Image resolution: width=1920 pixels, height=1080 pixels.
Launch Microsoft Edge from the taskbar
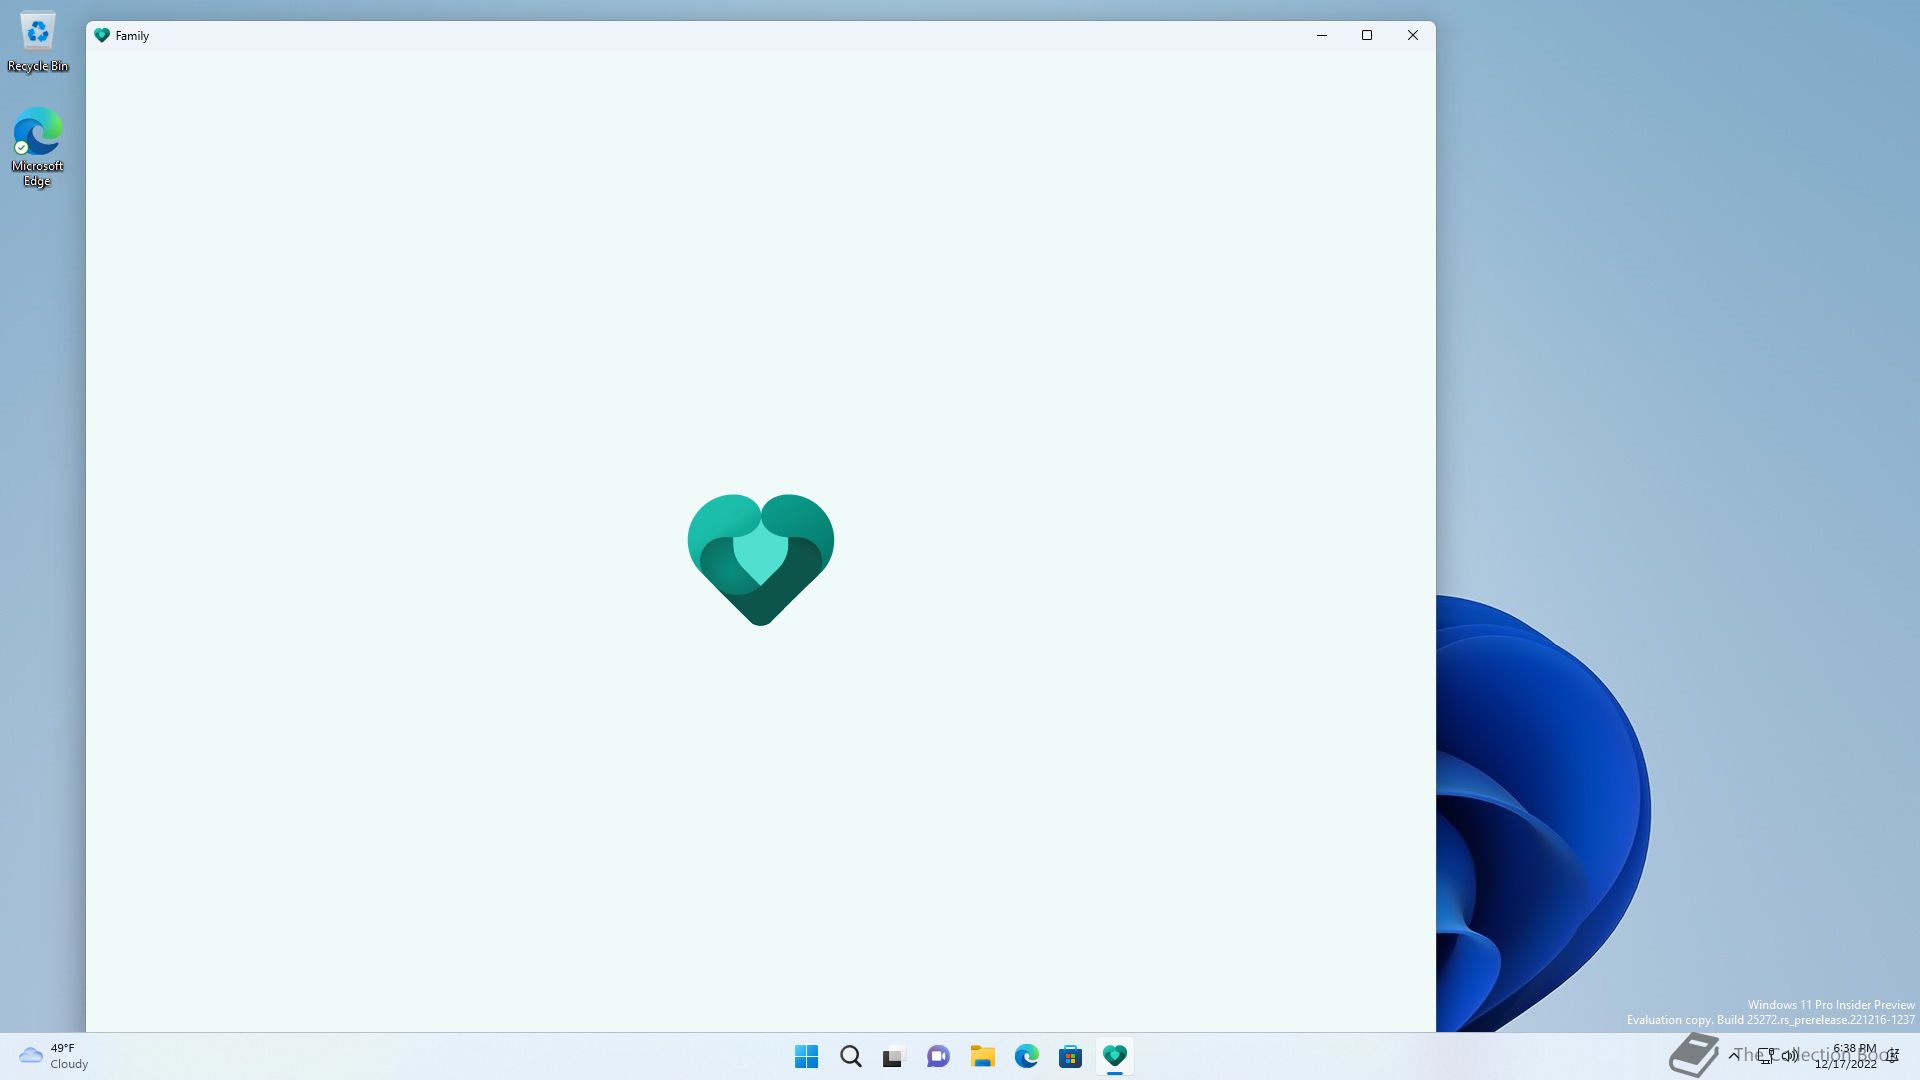click(1026, 1056)
